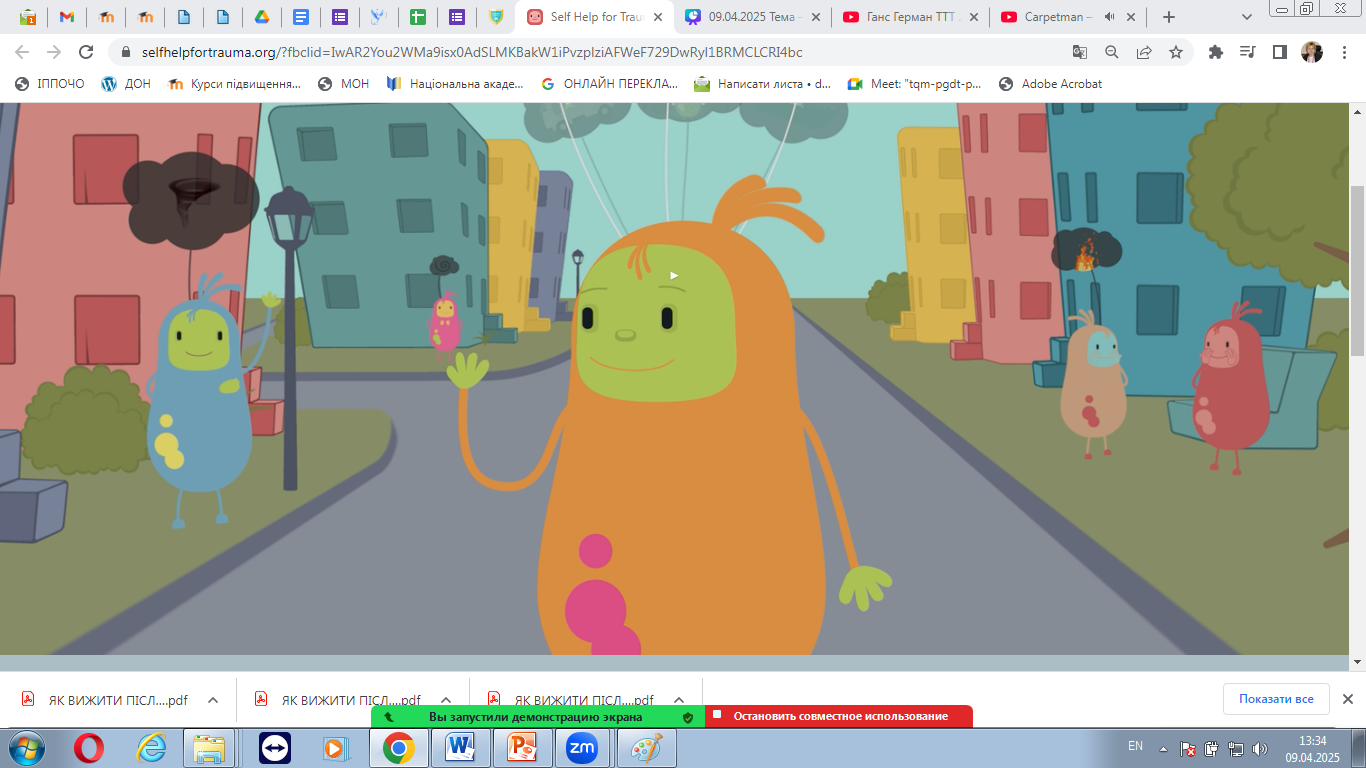
Task: Expand options for first downloaded PDF
Action: (213, 700)
